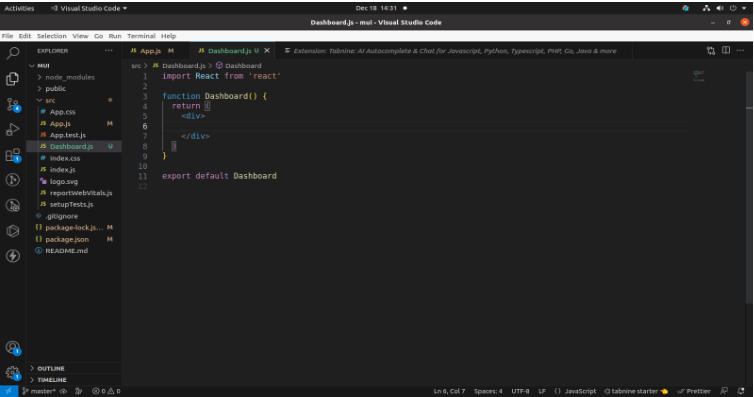Open changes compare icon in editor toolbar
The width and height of the screenshot is (754, 397).
tap(711, 50)
